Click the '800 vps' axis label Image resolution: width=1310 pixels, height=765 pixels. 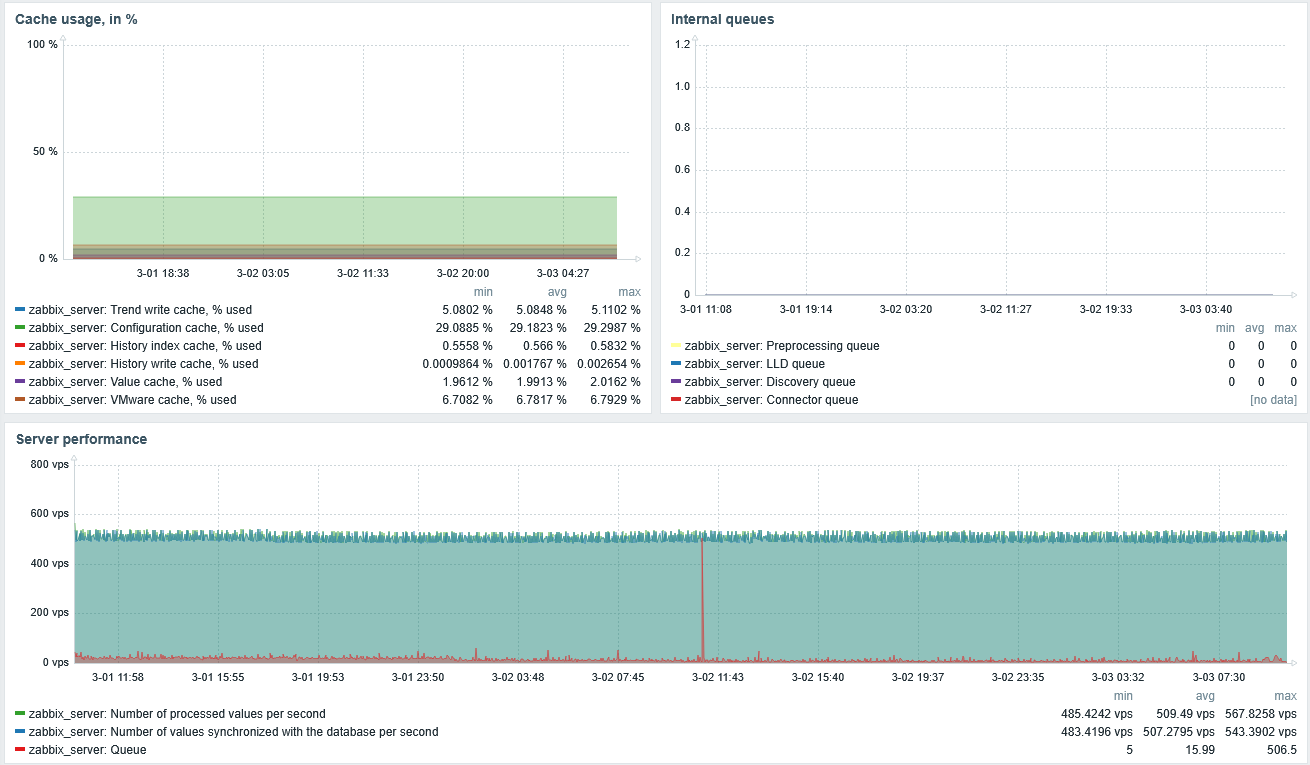pyautogui.click(x=49, y=464)
